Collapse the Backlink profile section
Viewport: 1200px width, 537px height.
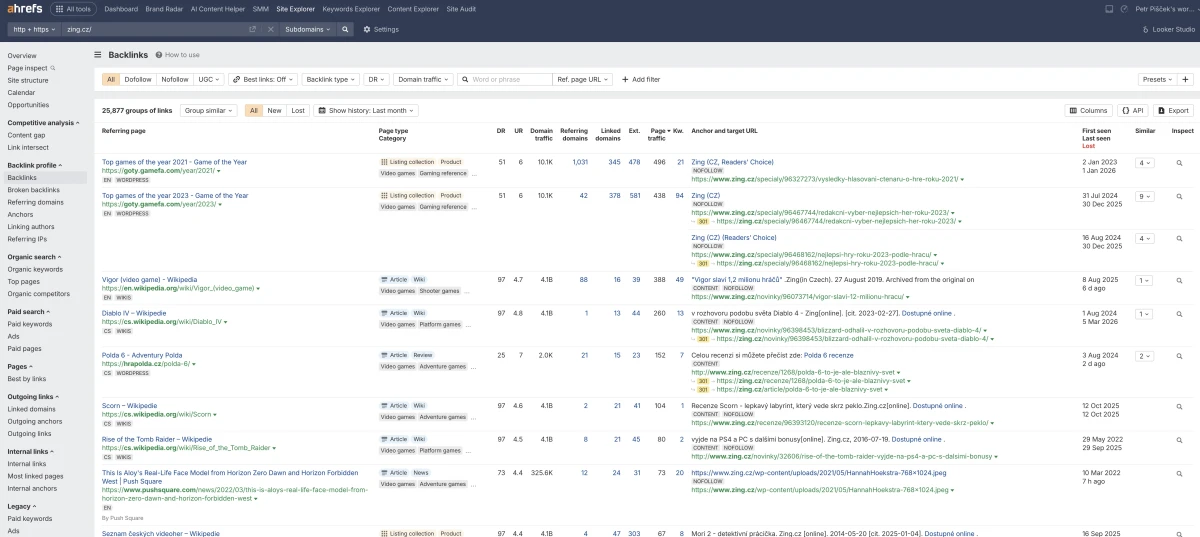coord(34,165)
